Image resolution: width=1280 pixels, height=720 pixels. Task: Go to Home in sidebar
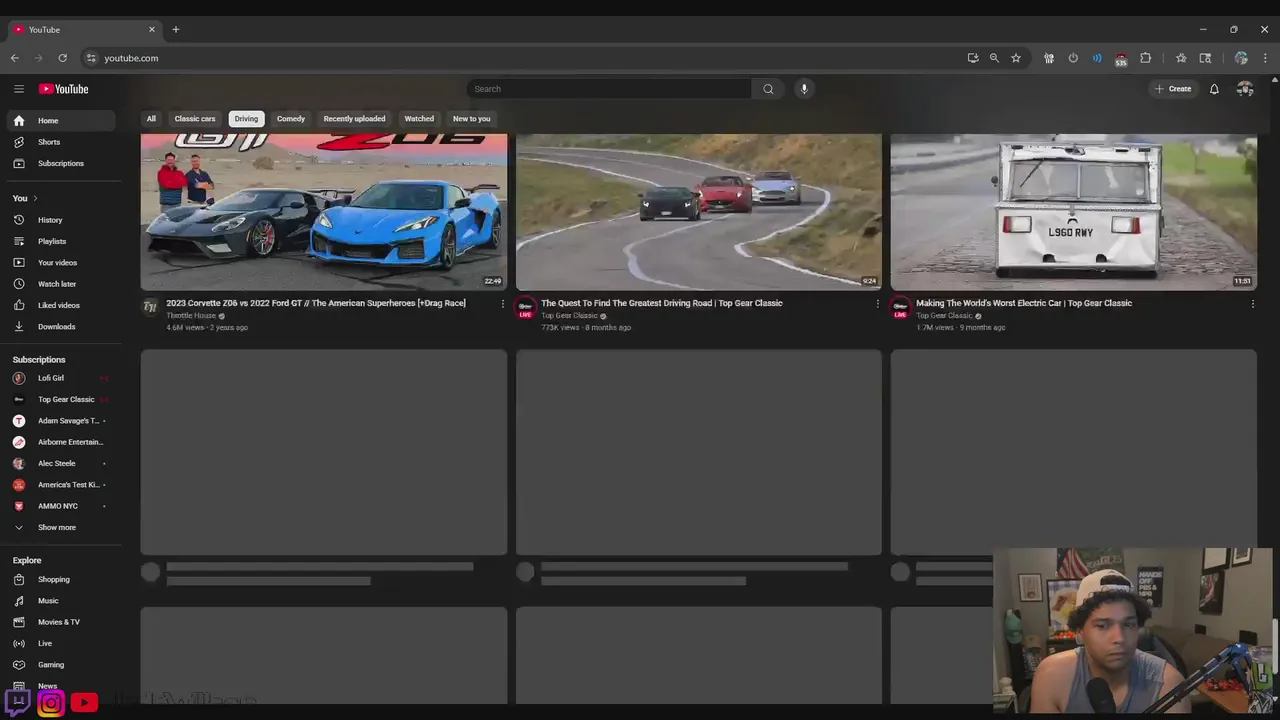click(x=61, y=121)
